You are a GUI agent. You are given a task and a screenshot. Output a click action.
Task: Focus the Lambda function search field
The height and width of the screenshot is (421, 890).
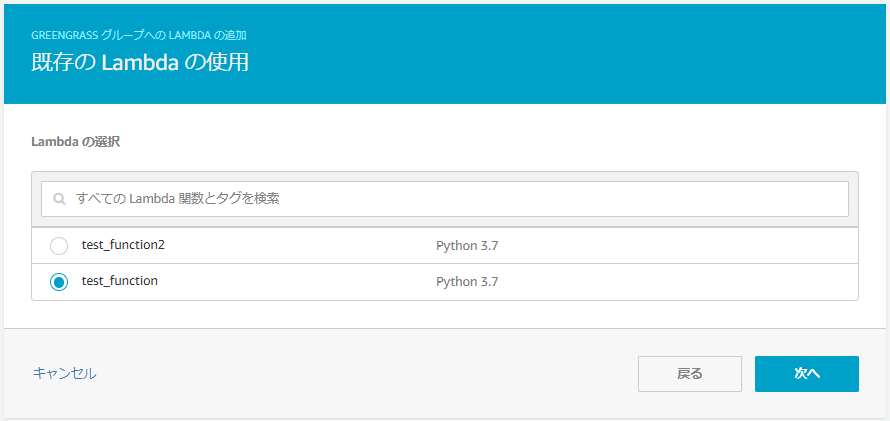pos(450,199)
